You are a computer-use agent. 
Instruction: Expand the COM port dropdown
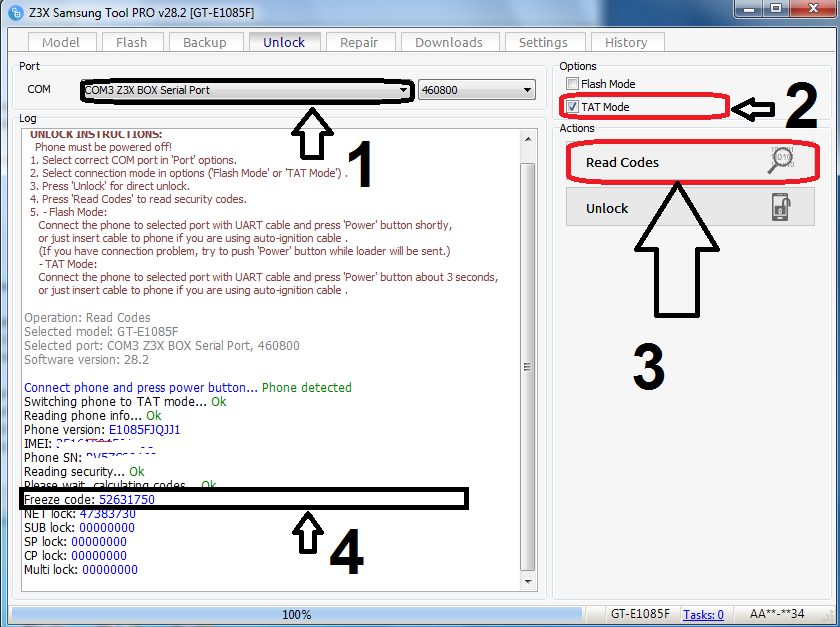click(247, 90)
